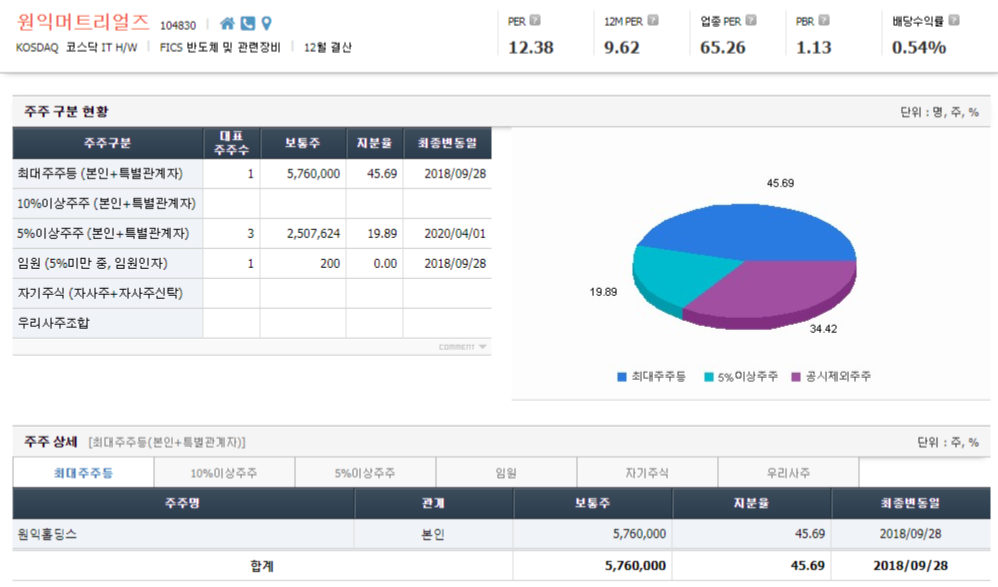
Task: Click the 12월 결산 label
Action: coord(328,48)
